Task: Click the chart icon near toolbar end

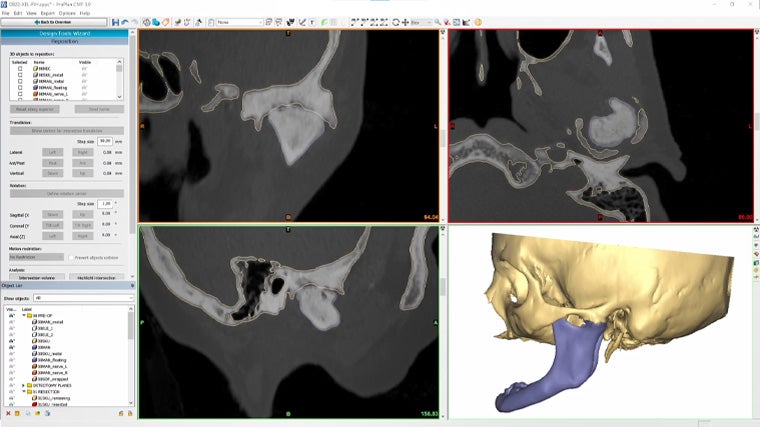Action: tap(466, 22)
